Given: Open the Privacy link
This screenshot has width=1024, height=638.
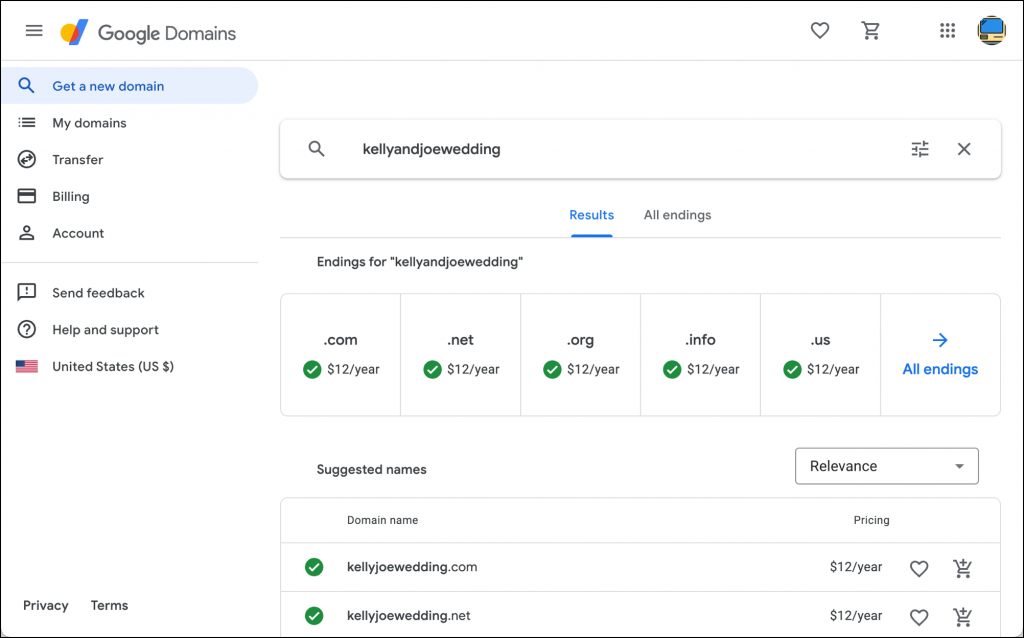Looking at the screenshot, I should point(46,606).
